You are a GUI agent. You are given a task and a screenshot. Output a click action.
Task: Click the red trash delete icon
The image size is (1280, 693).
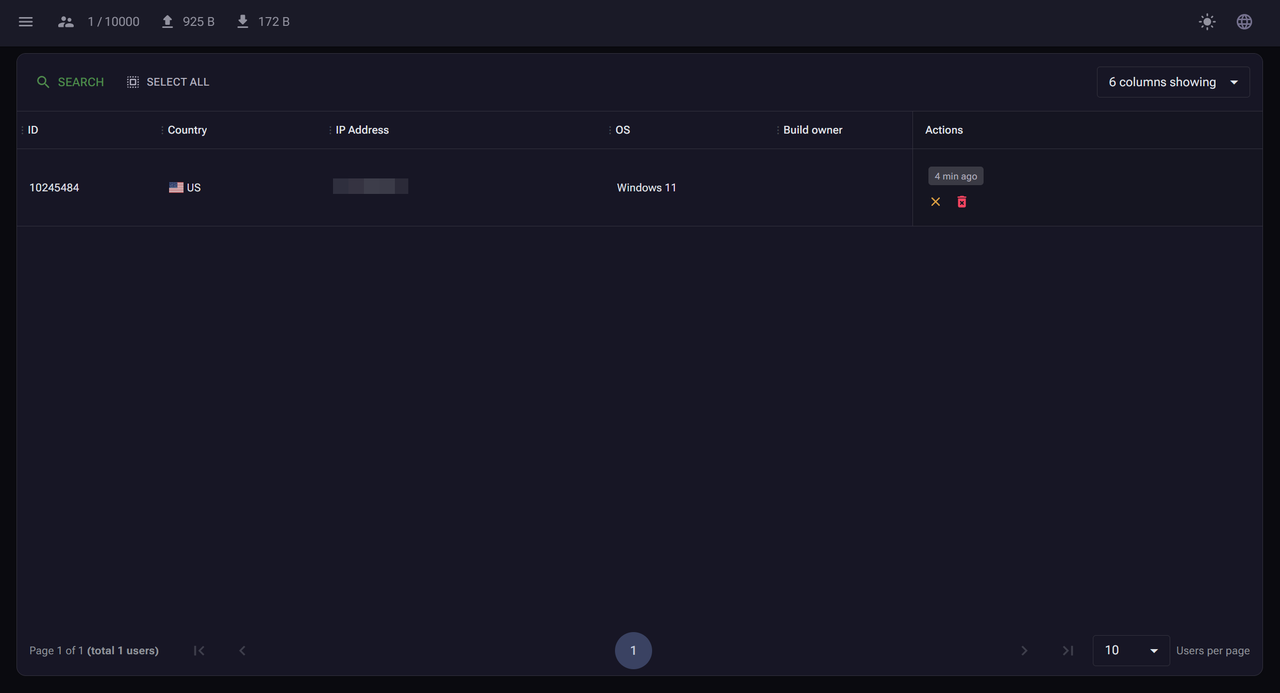coord(962,202)
